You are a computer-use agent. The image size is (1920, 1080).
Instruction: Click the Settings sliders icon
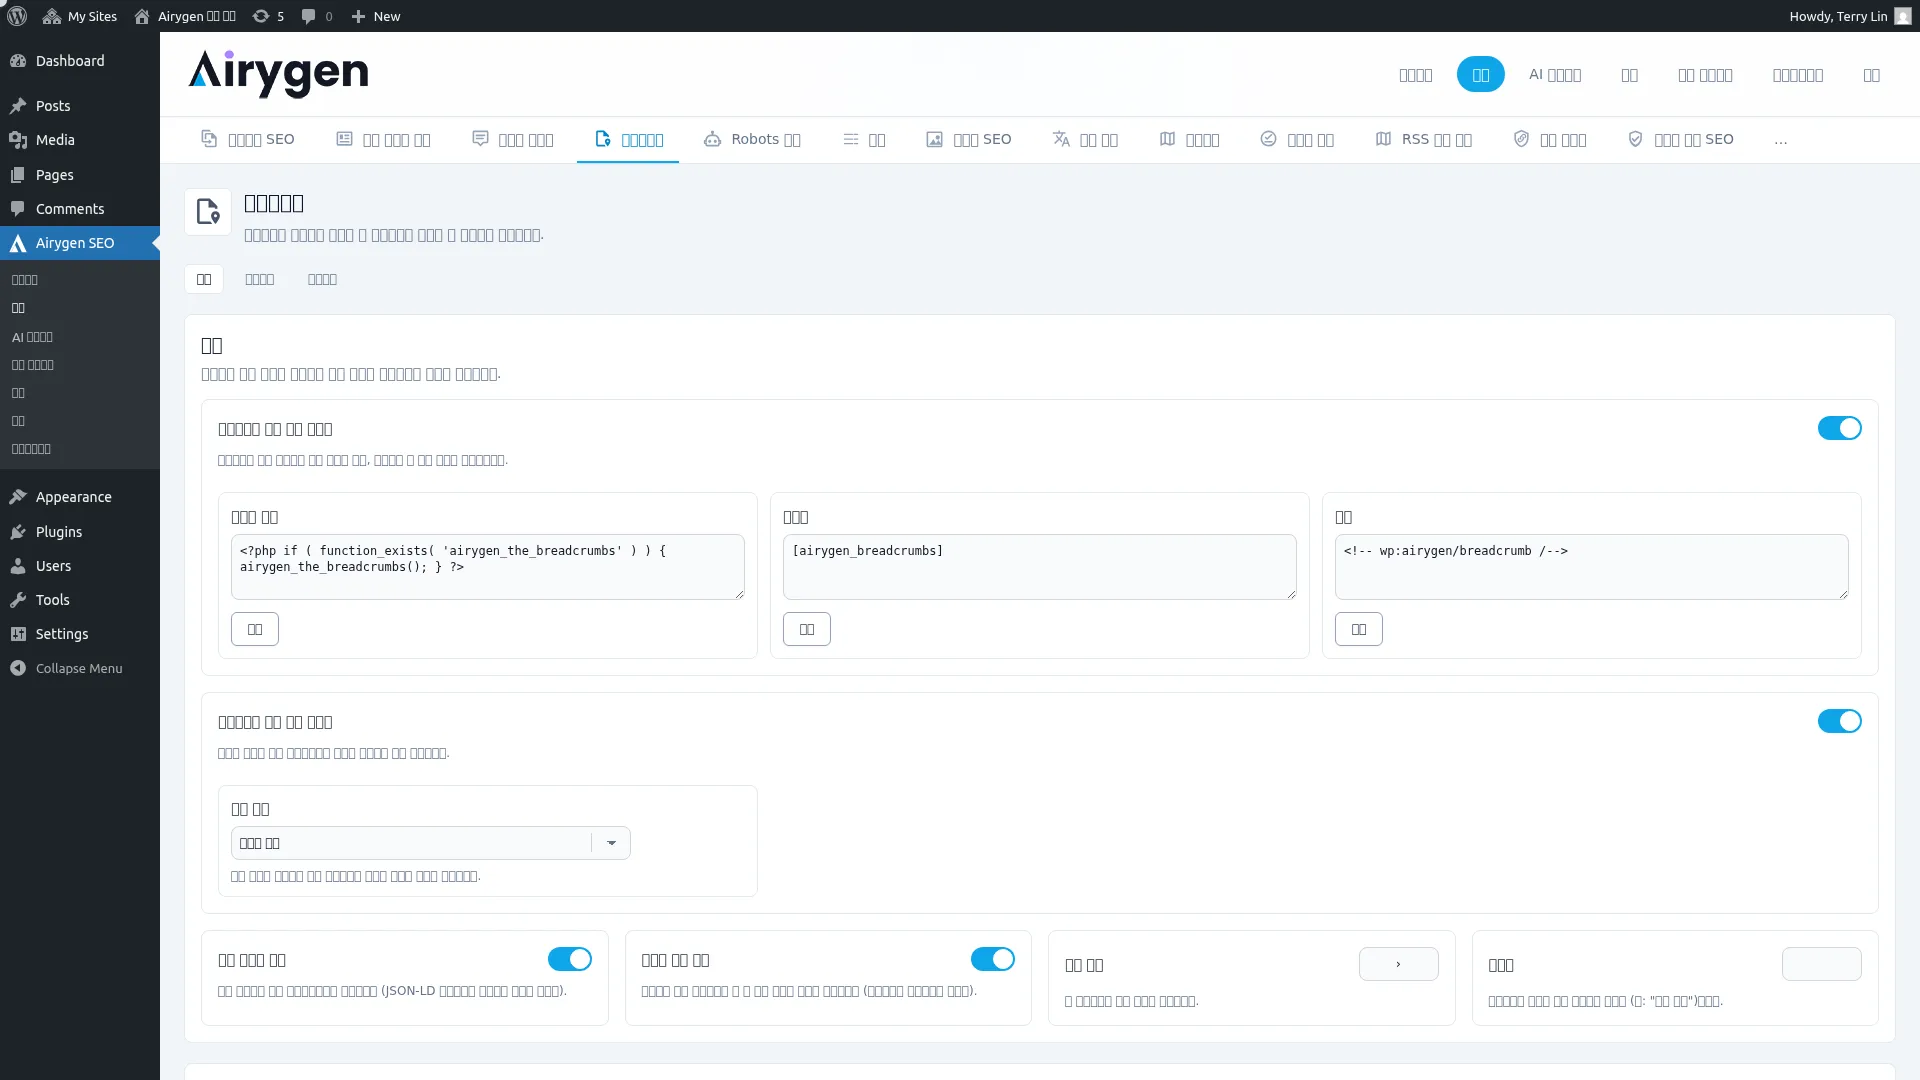click(x=18, y=634)
